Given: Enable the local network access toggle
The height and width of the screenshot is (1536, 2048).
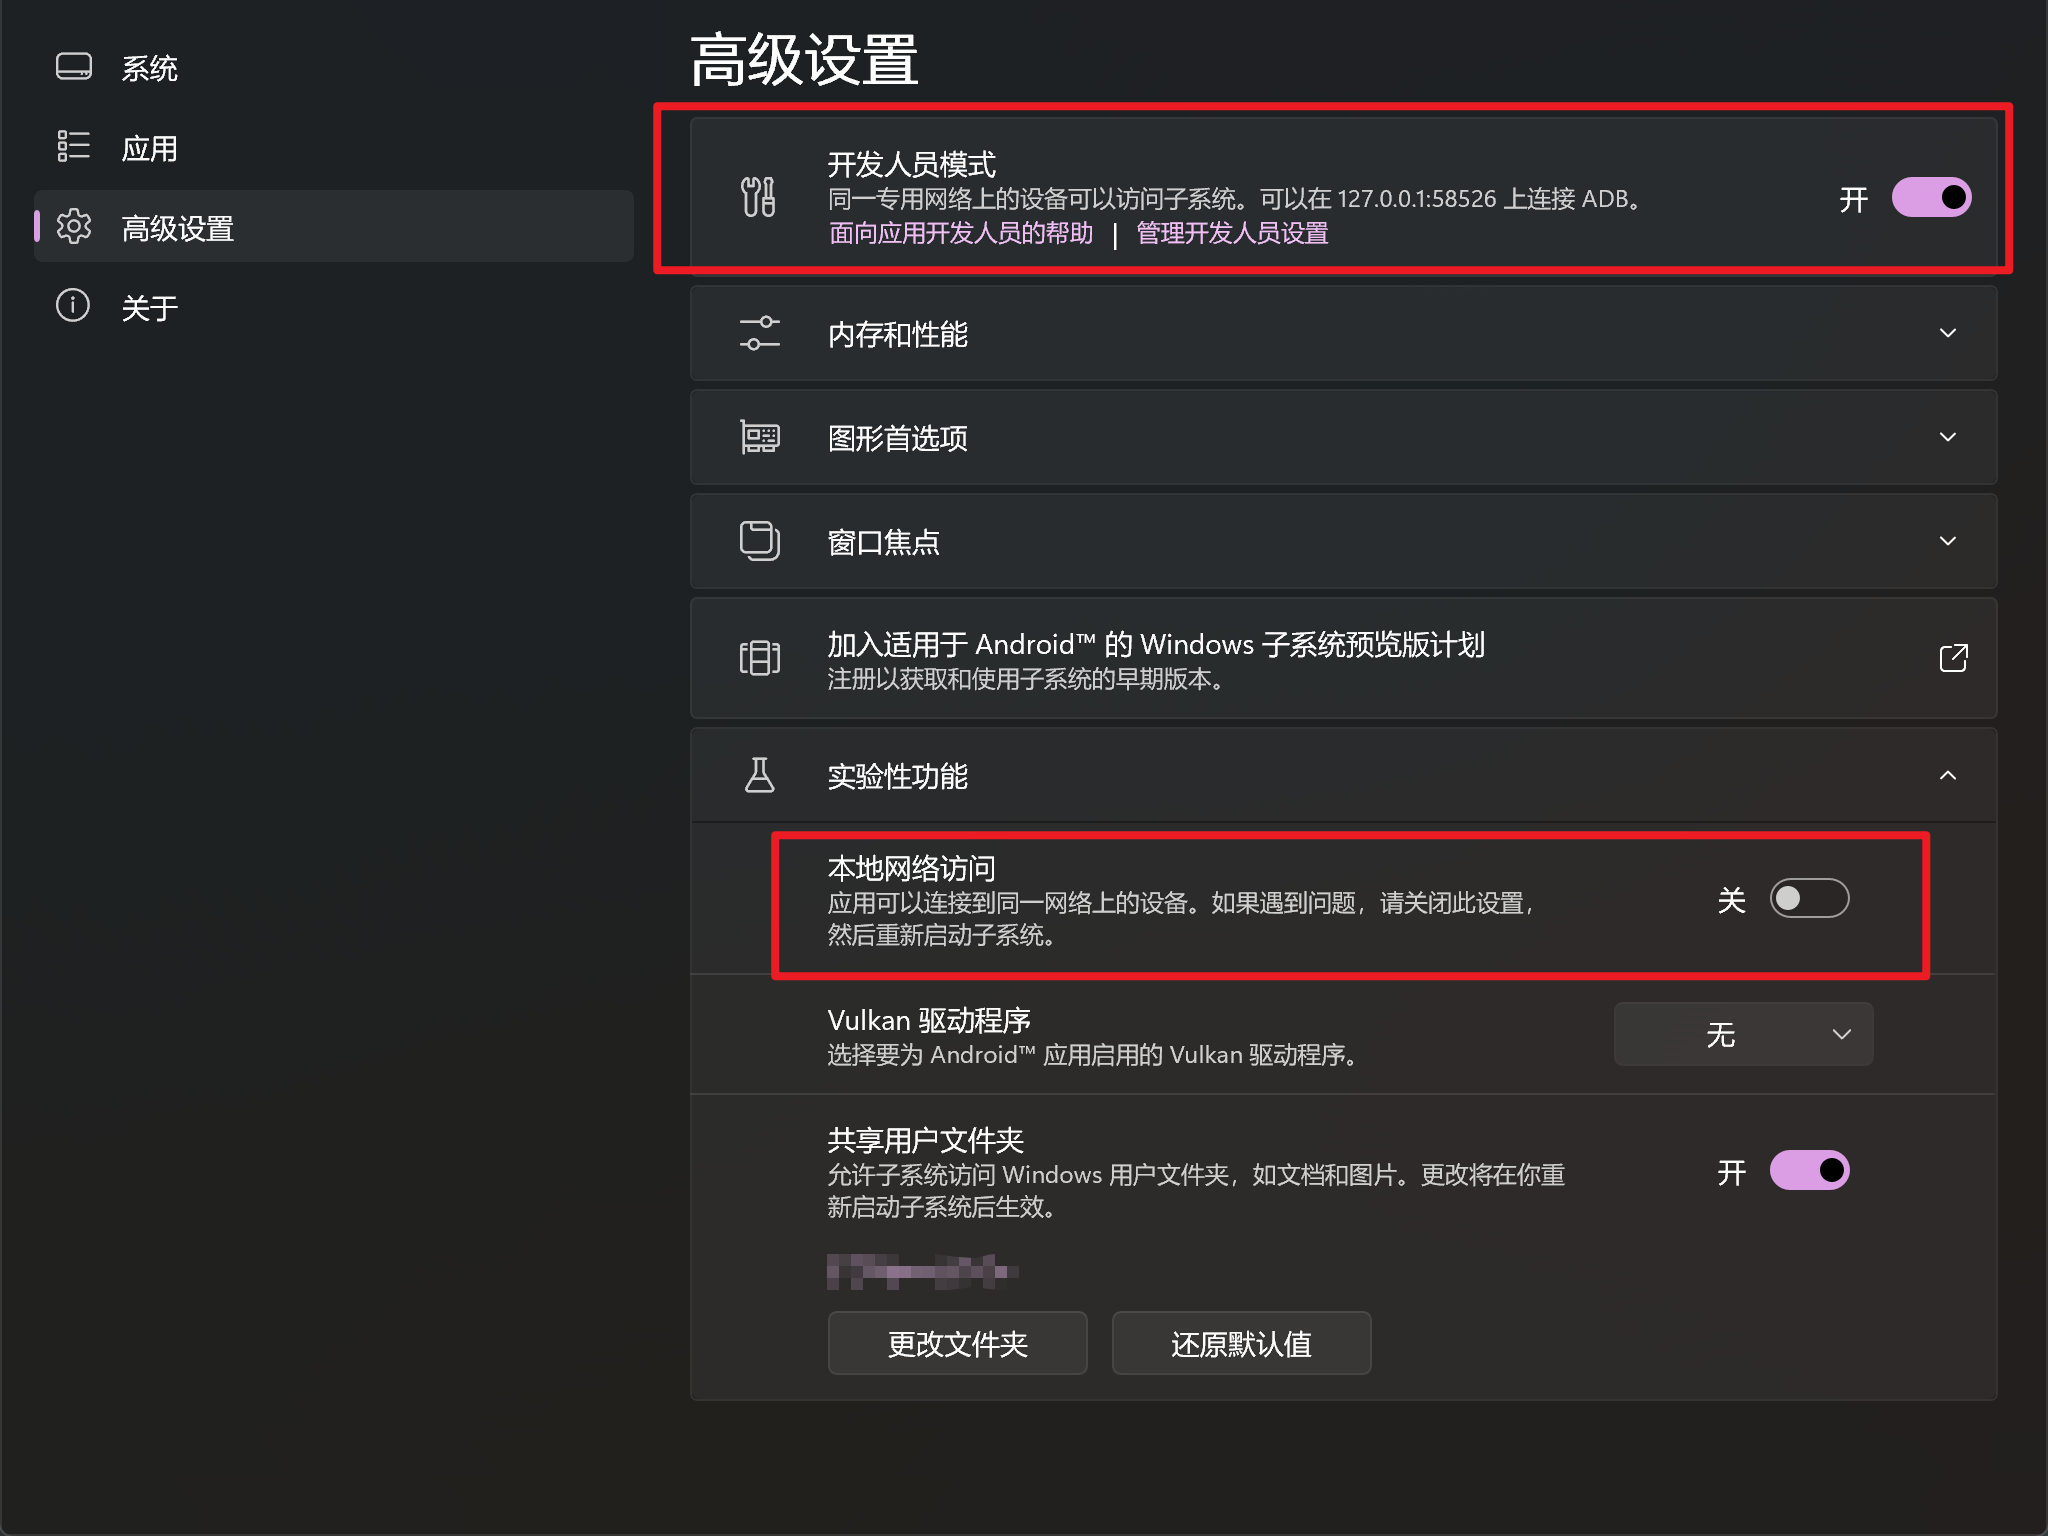Looking at the screenshot, I should click(x=1808, y=898).
